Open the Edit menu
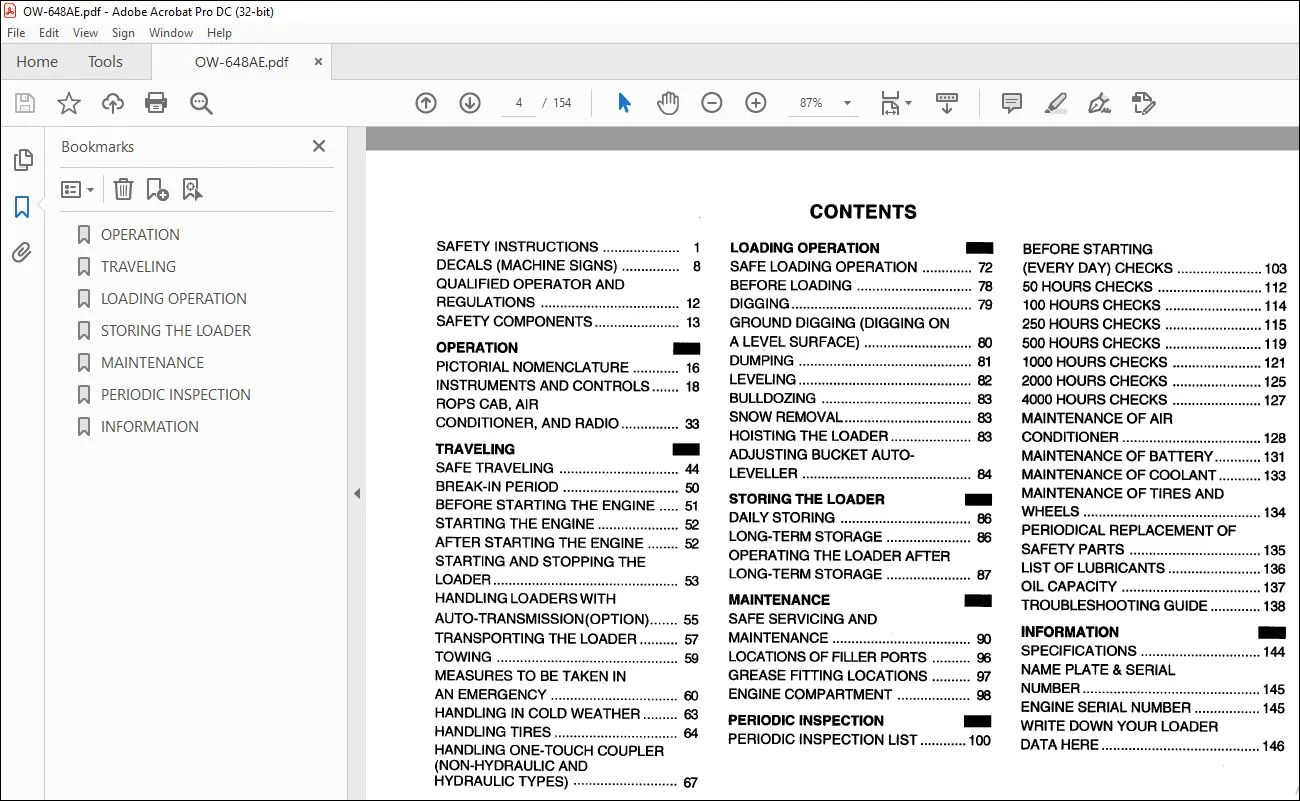This screenshot has width=1300, height=801. [49, 33]
